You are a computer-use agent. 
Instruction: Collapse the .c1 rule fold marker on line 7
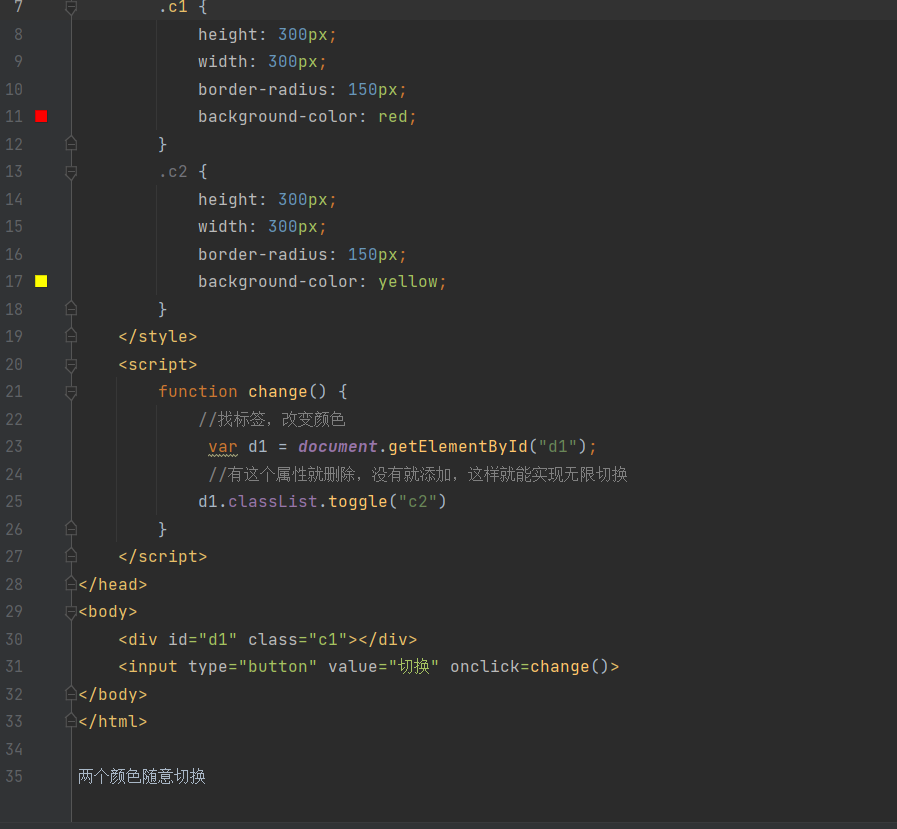click(71, 7)
